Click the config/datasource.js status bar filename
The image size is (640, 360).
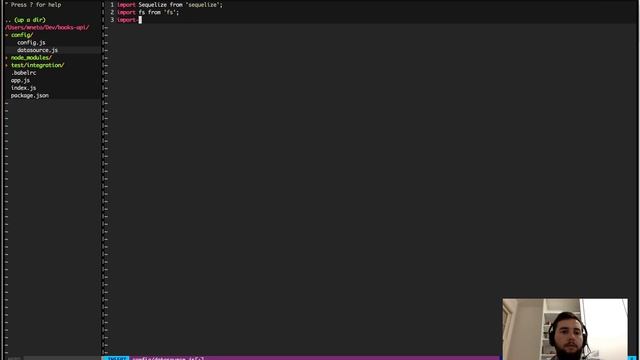(x=168, y=358)
